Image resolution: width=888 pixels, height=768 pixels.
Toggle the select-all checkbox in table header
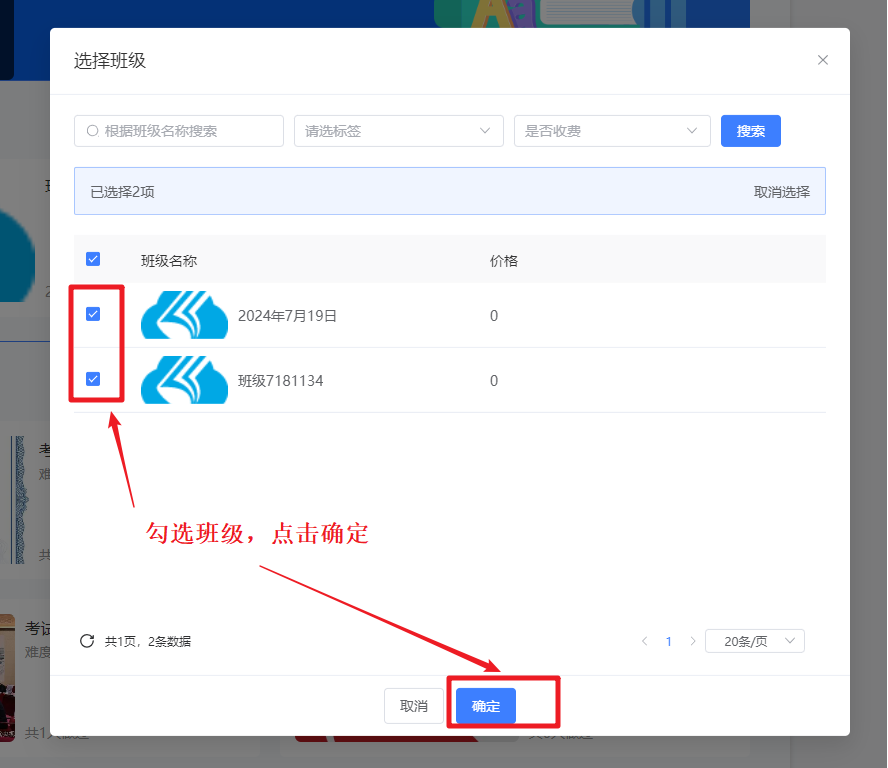[x=93, y=259]
